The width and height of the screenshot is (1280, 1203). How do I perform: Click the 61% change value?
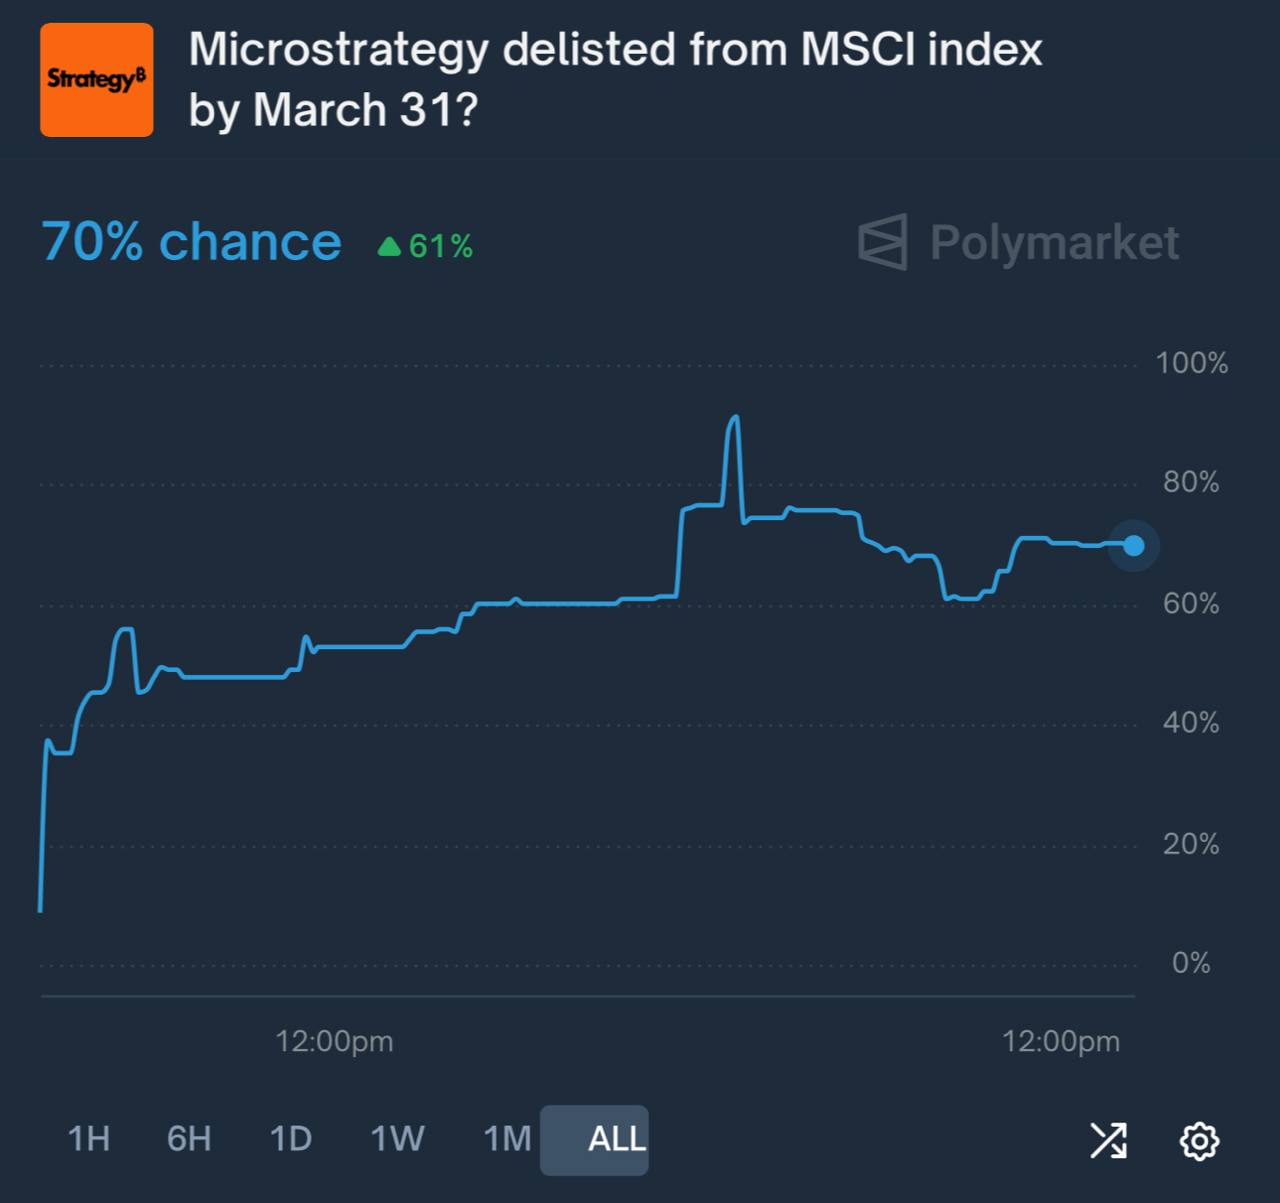(440, 246)
